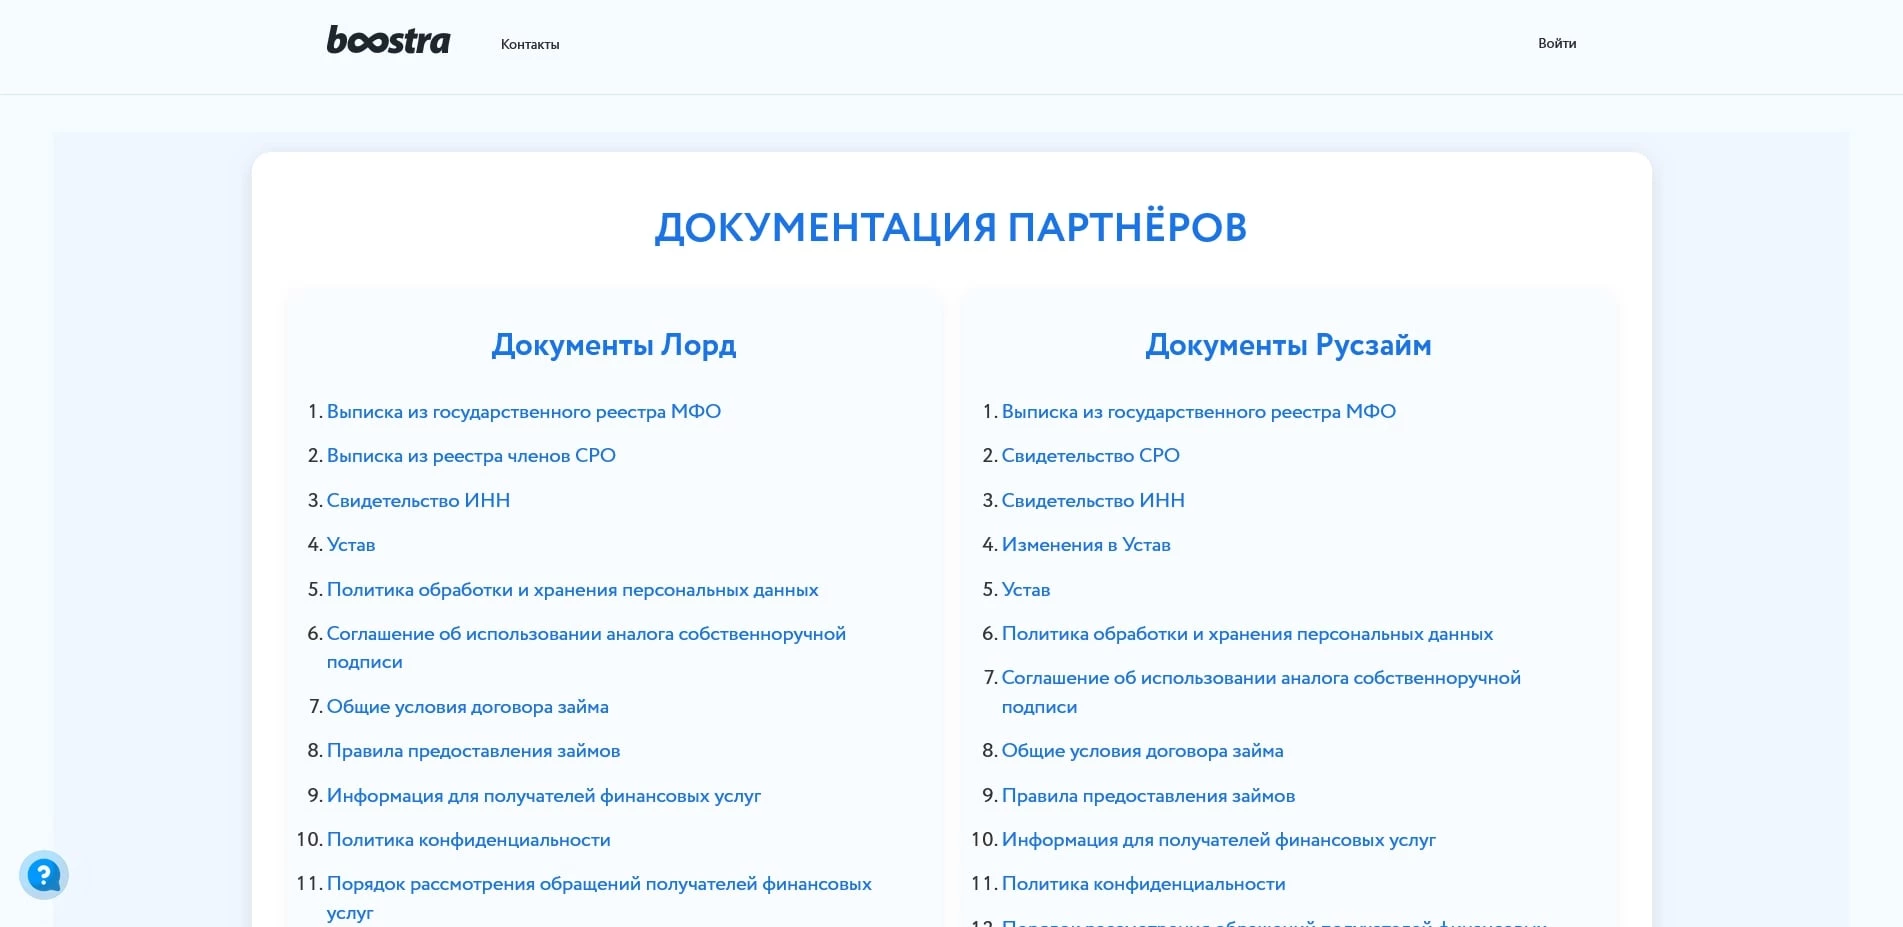Open Русзайм Политика конфиденциальности
1903x927 pixels.
point(1143,884)
